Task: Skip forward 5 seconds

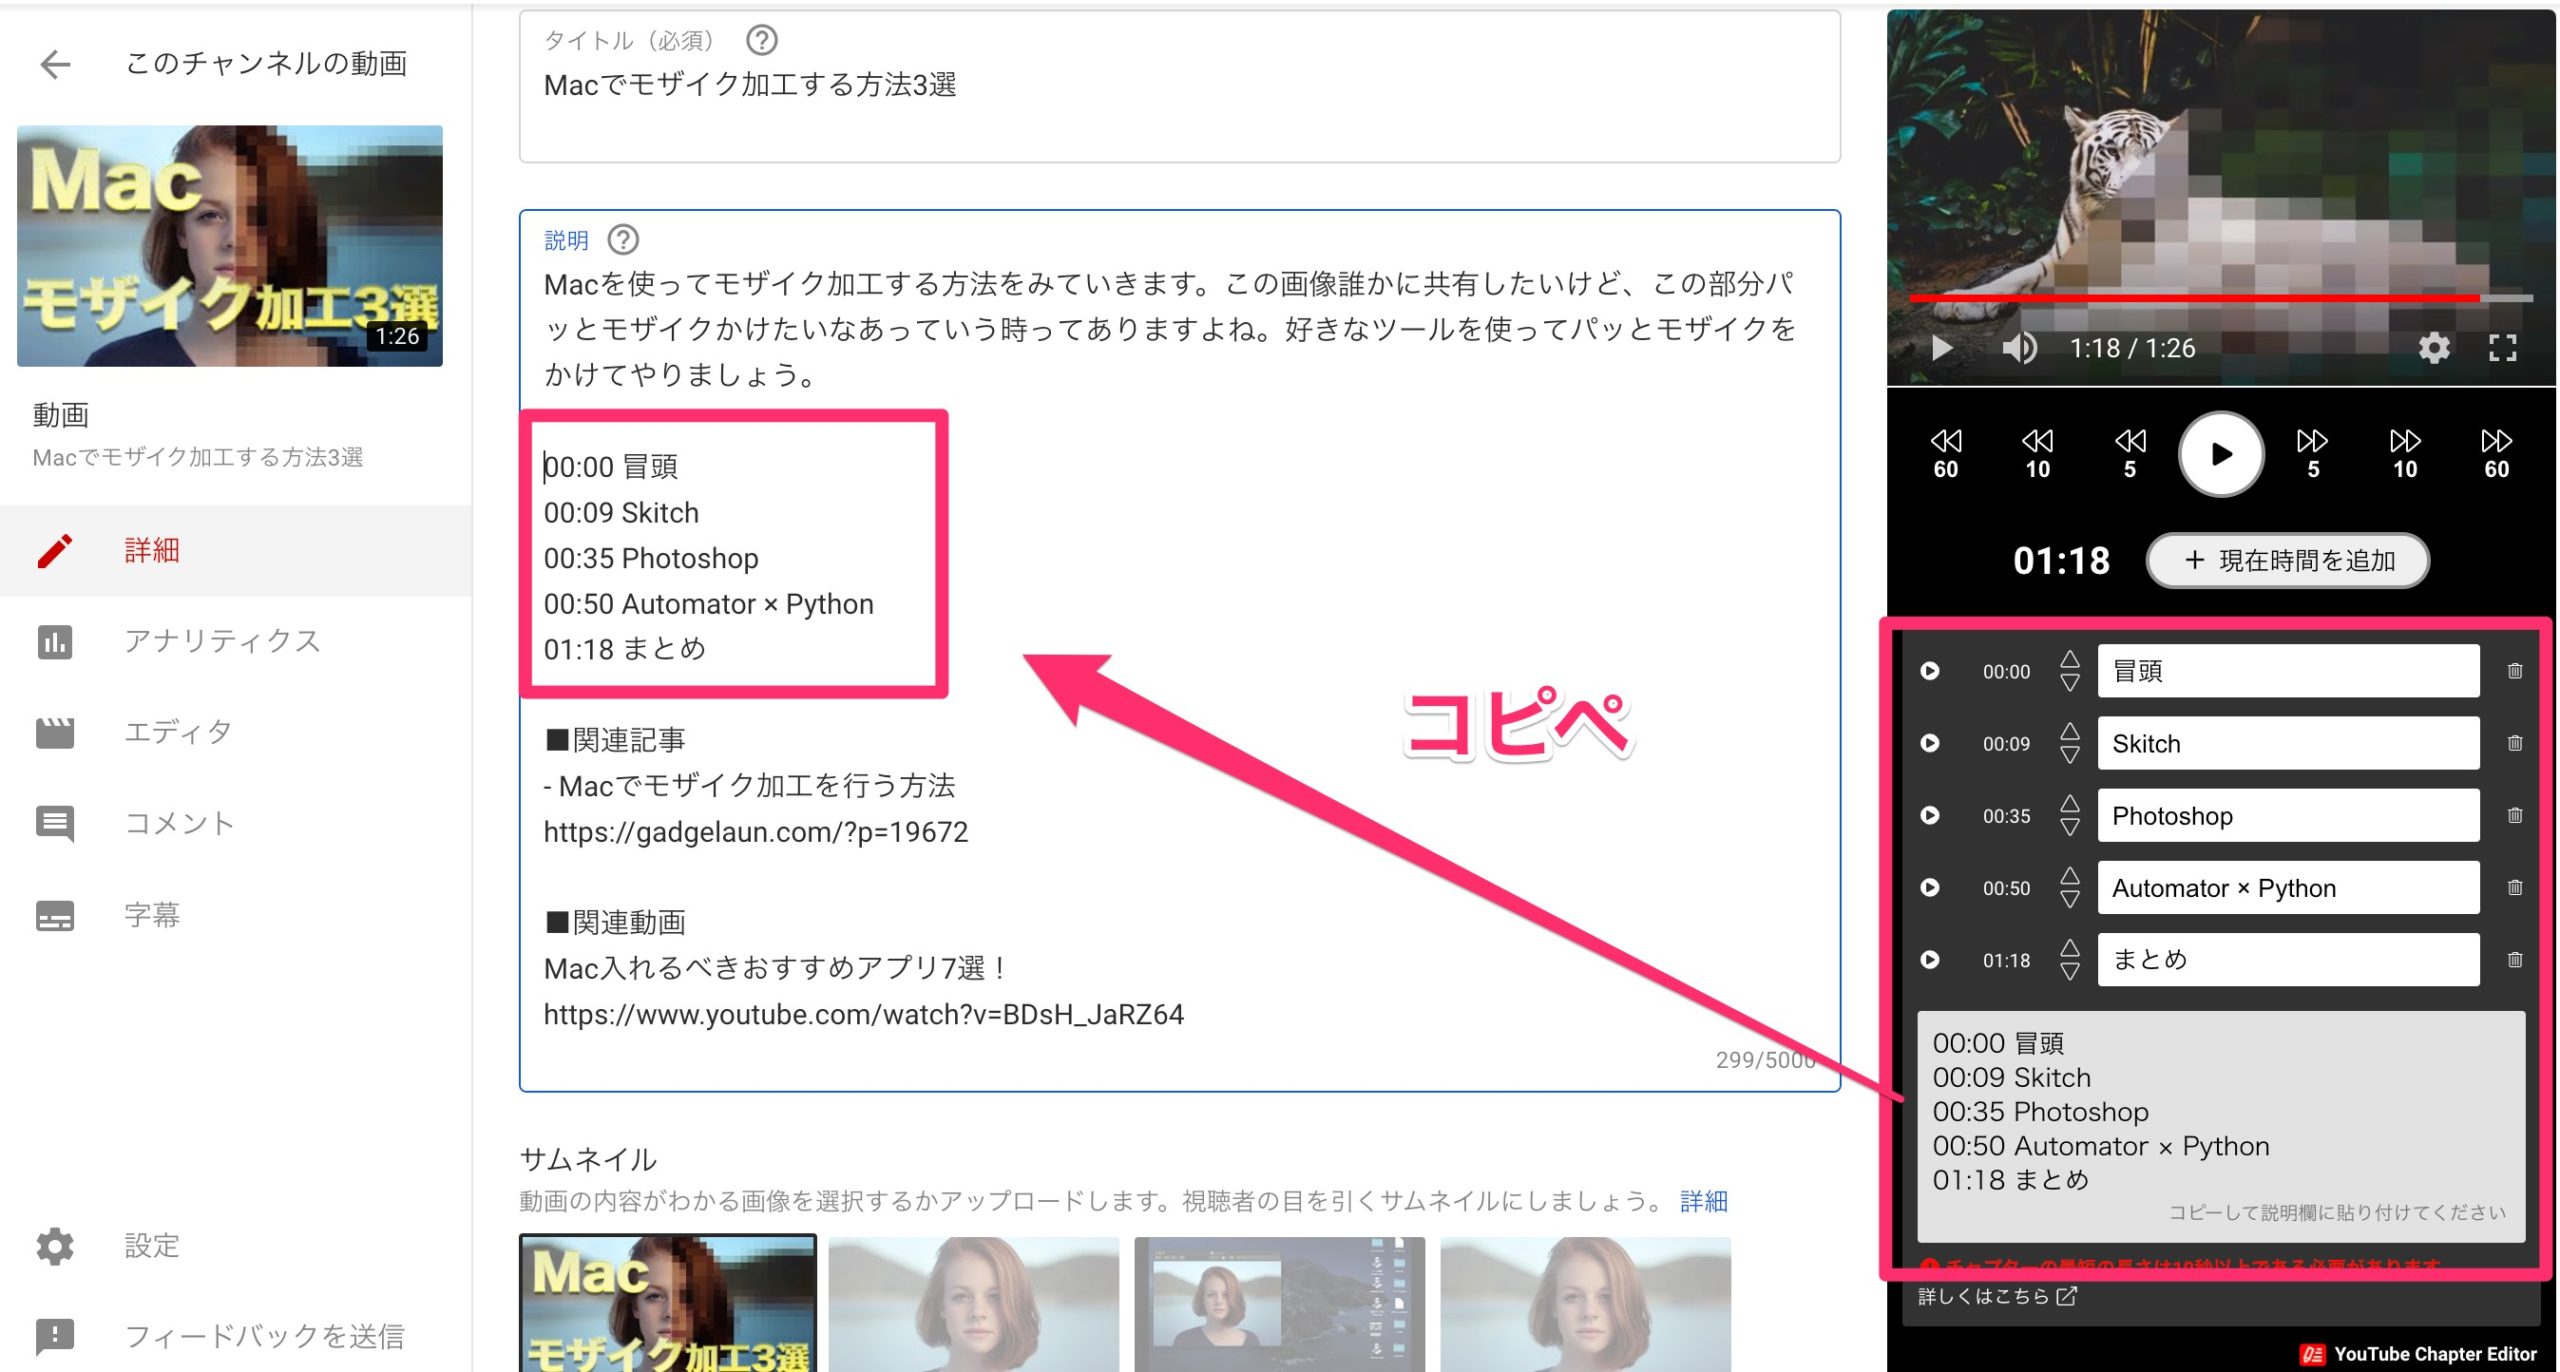Action: point(2313,454)
